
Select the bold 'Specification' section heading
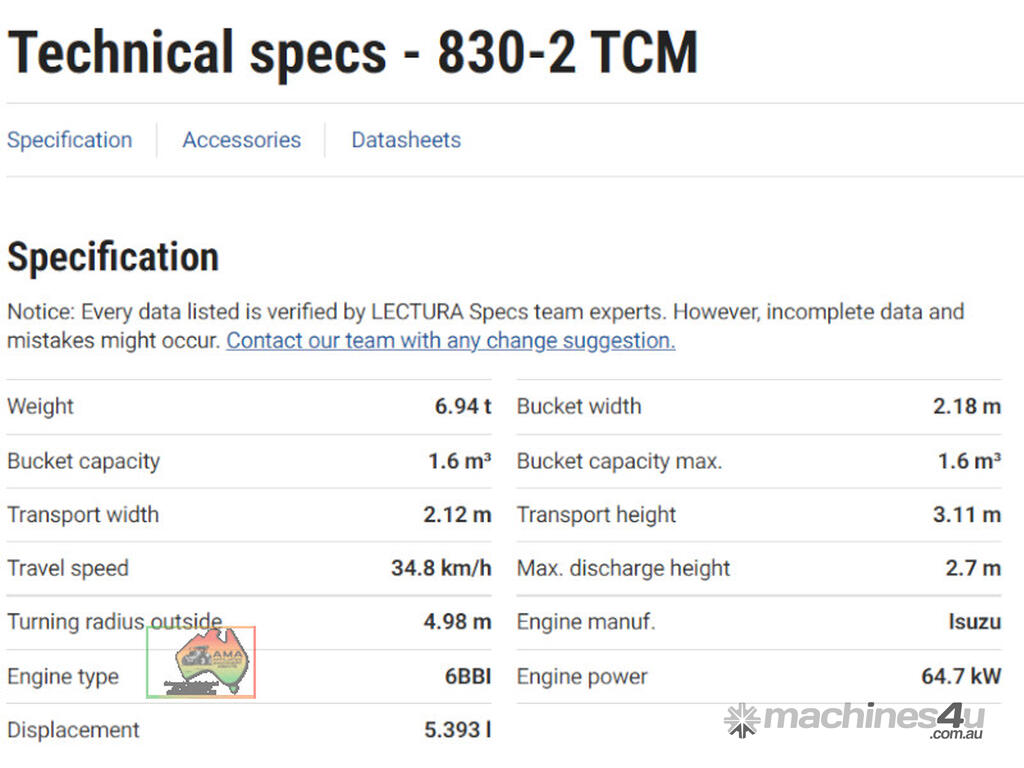pyautogui.click(x=113, y=257)
